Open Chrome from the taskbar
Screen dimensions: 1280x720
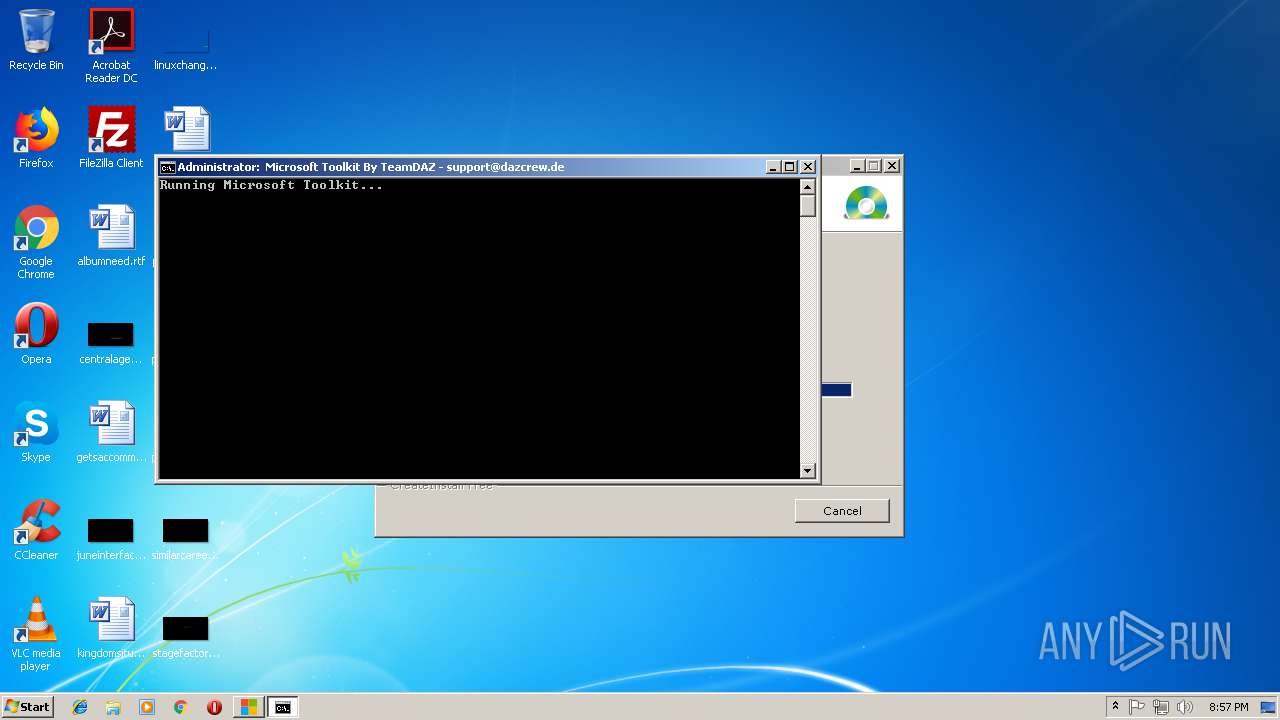(x=180, y=707)
